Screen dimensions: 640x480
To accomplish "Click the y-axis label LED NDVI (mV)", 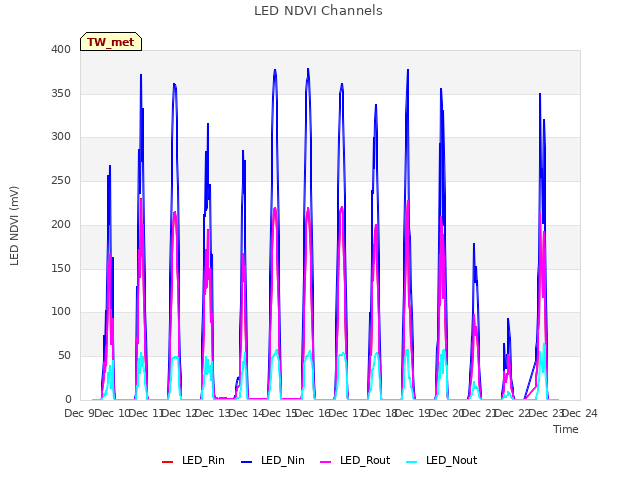I will (x=14, y=226).
